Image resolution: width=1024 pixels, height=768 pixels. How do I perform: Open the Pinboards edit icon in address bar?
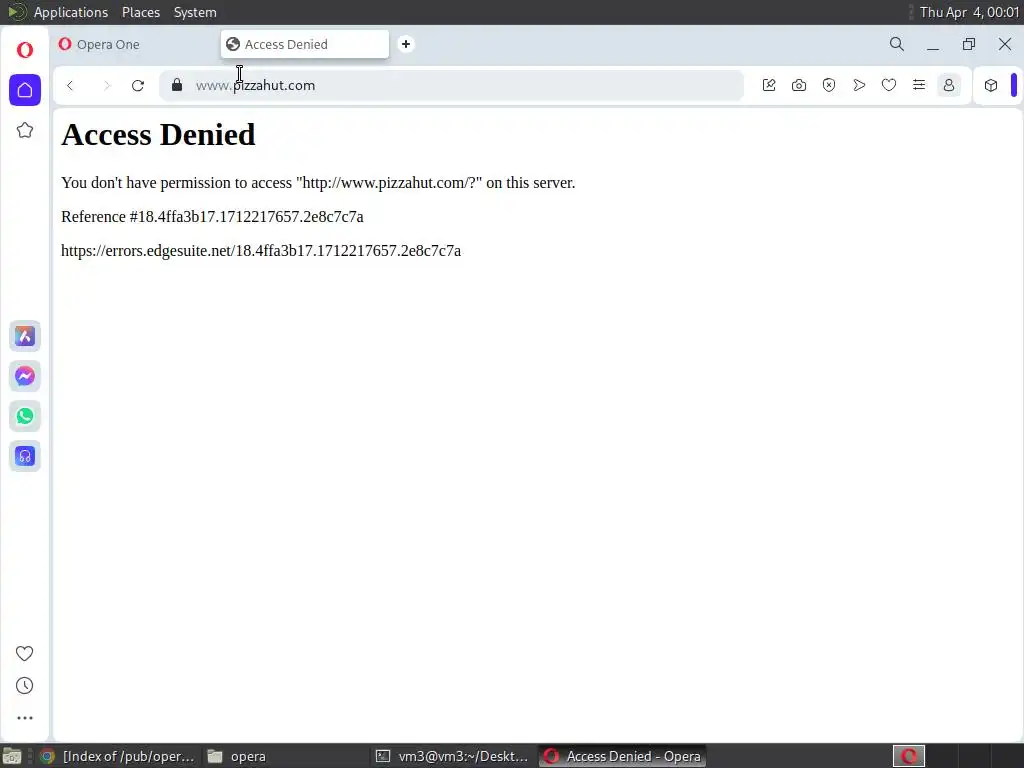pyautogui.click(x=769, y=85)
